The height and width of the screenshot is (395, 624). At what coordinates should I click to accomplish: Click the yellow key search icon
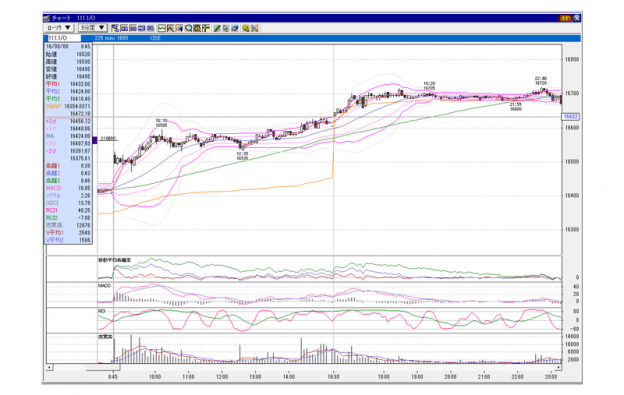[x=246, y=28]
